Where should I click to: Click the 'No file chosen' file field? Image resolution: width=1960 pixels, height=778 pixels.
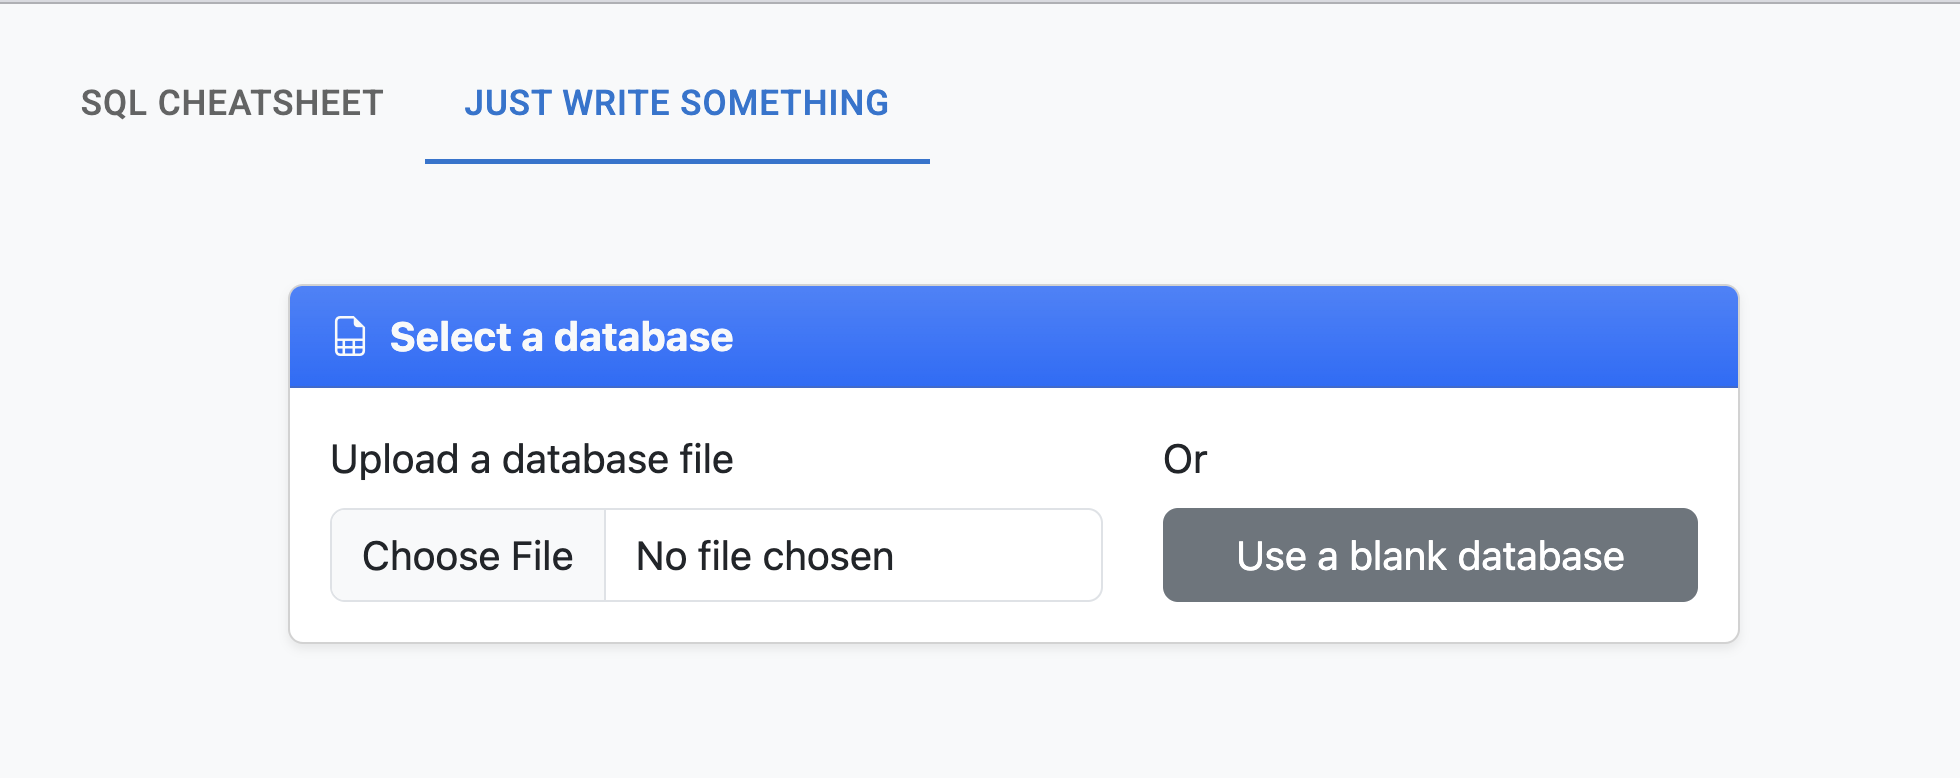tap(853, 555)
